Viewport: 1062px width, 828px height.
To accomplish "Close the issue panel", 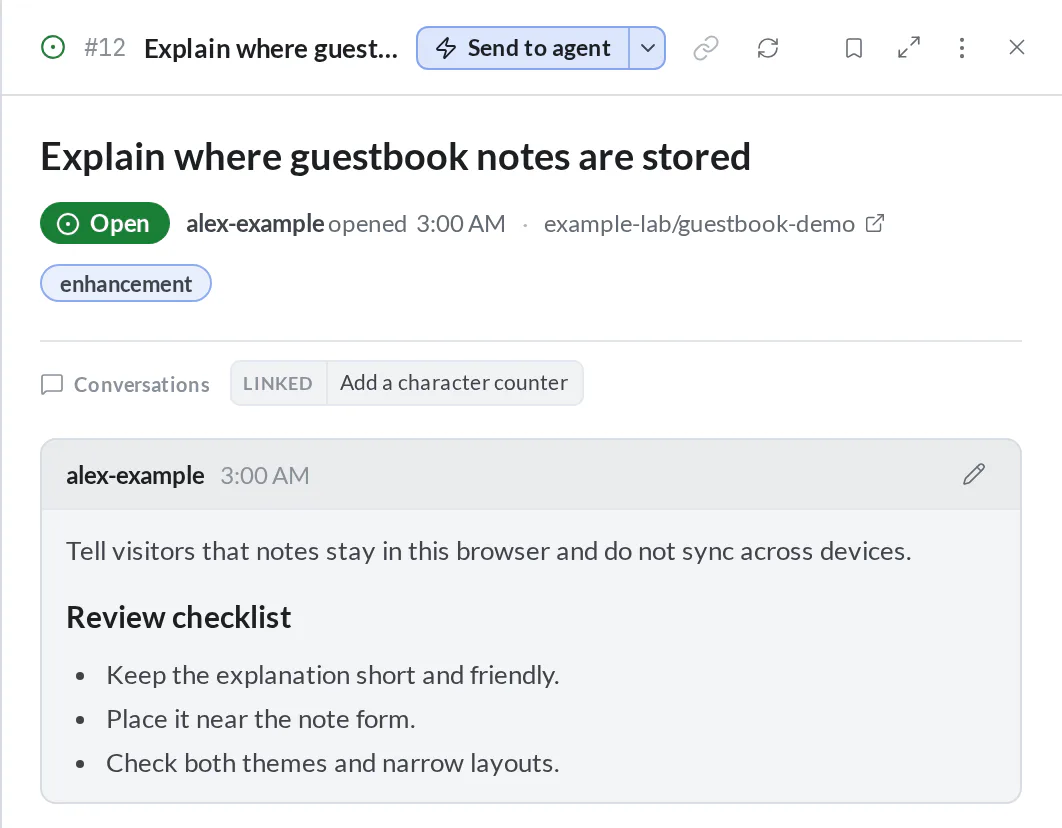I will point(1017,47).
